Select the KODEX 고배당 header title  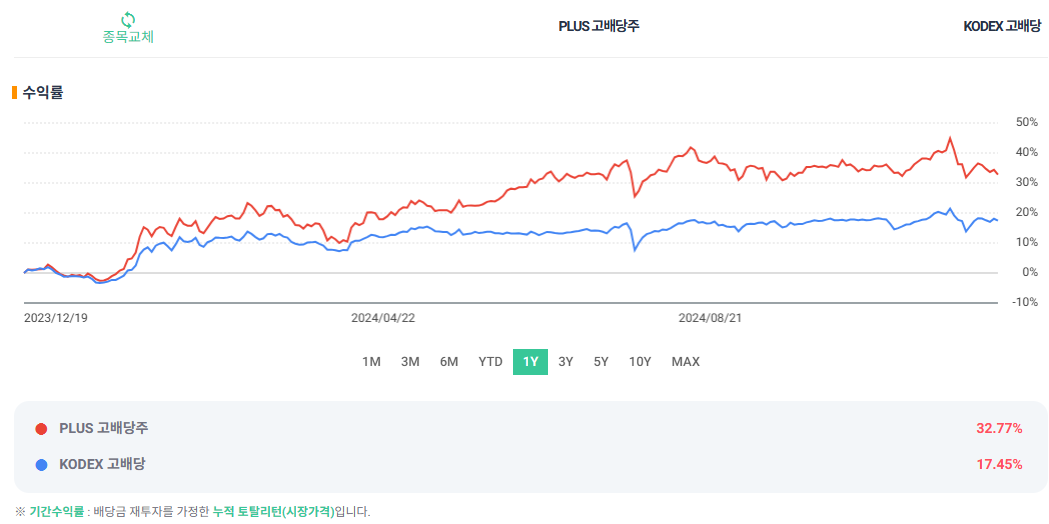(x=1002, y=26)
